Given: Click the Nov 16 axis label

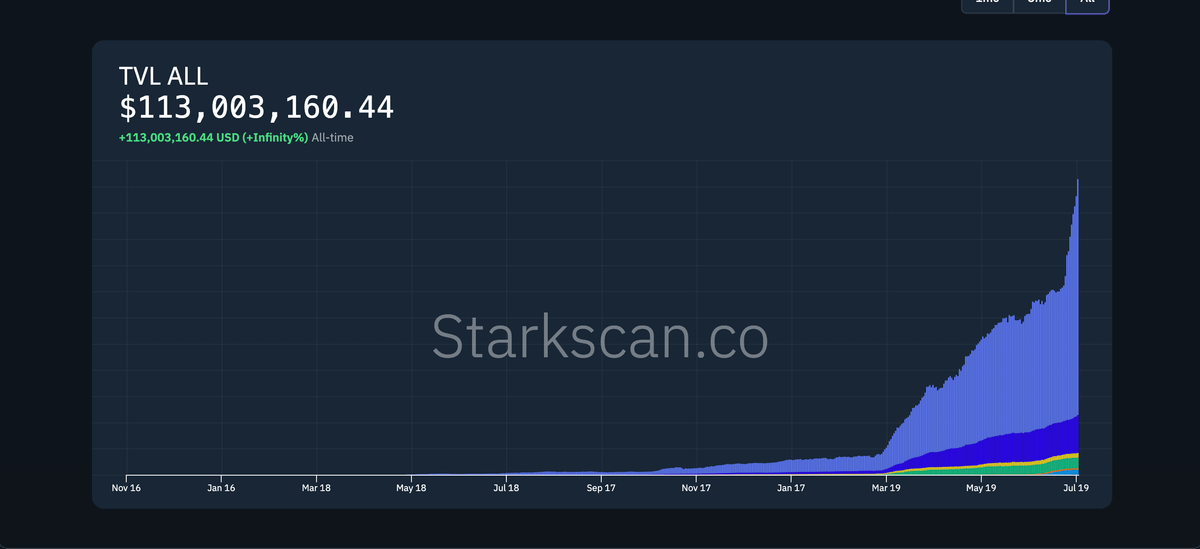Looking at the screenshot, I should pyautogui.click(x=126, y=488).
